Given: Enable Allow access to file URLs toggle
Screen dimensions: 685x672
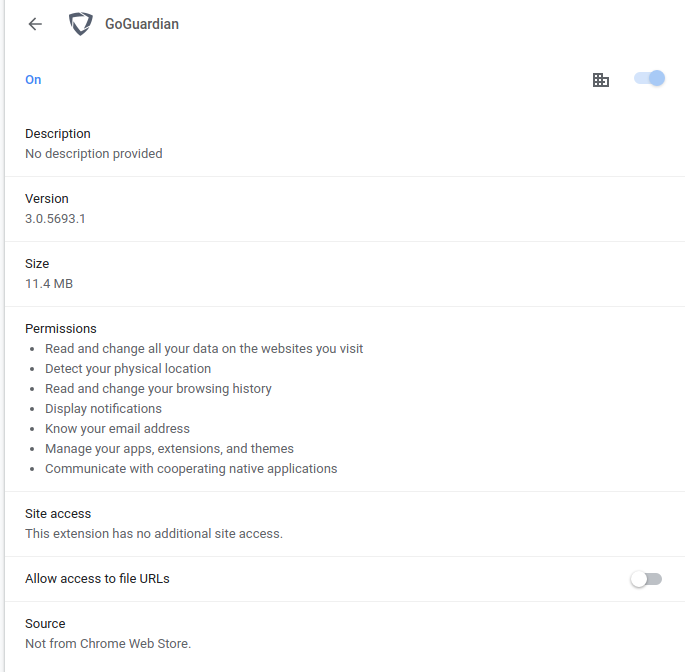Looking at the screenshot, I should pos(646,579).
